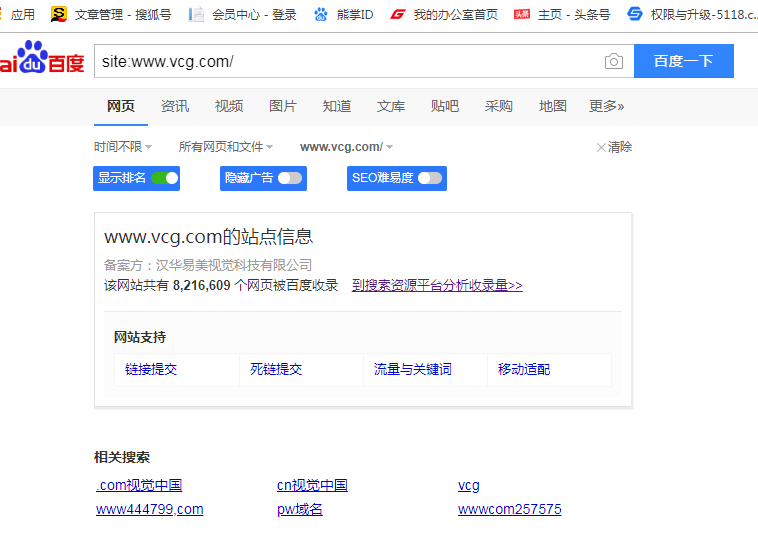Screen dimensions: 758x544
Task: Enable the SEO难易度 switch
Action: (430, 178)
